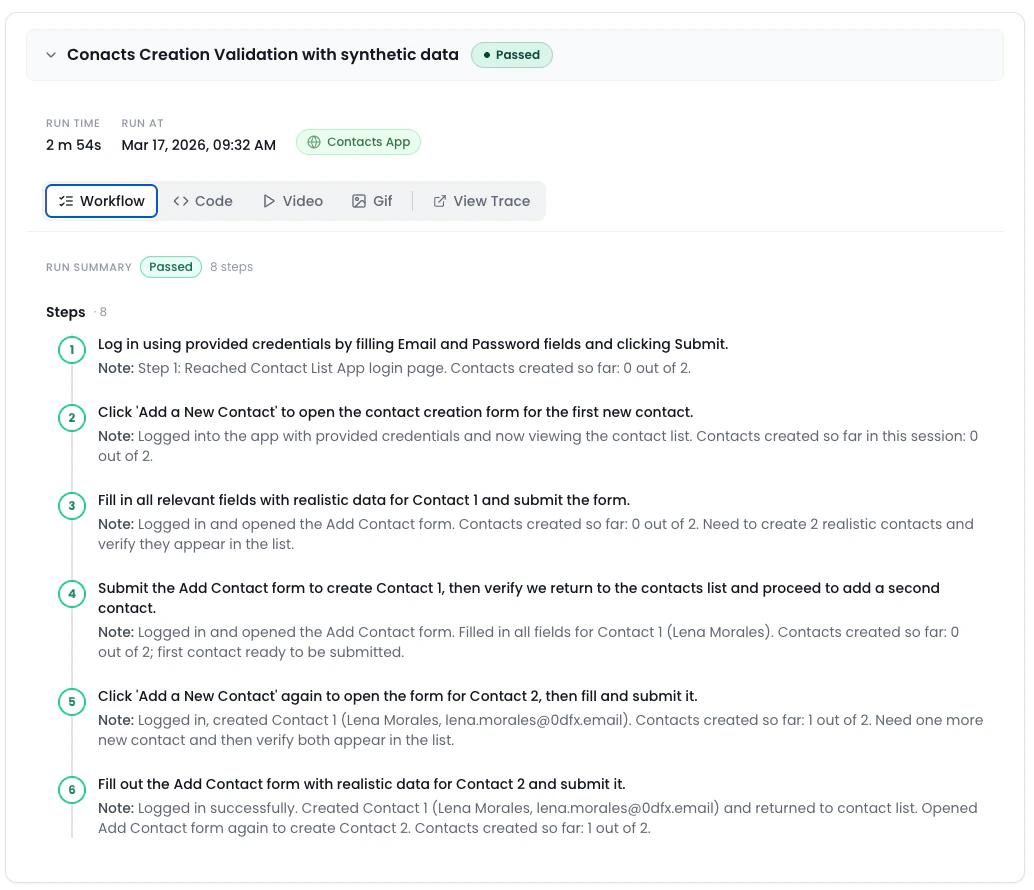Open the Video tab
Screen dimensions: 1034x890
[293, 201]
